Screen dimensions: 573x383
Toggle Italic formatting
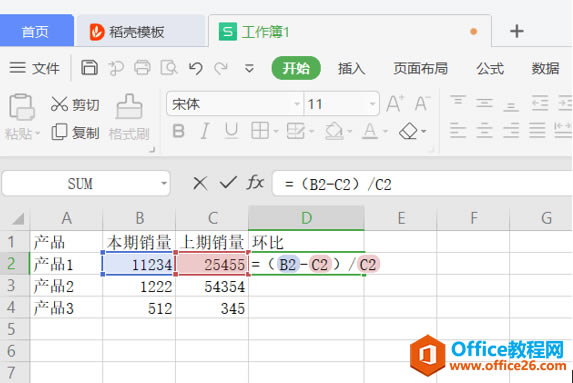point(205,131)
